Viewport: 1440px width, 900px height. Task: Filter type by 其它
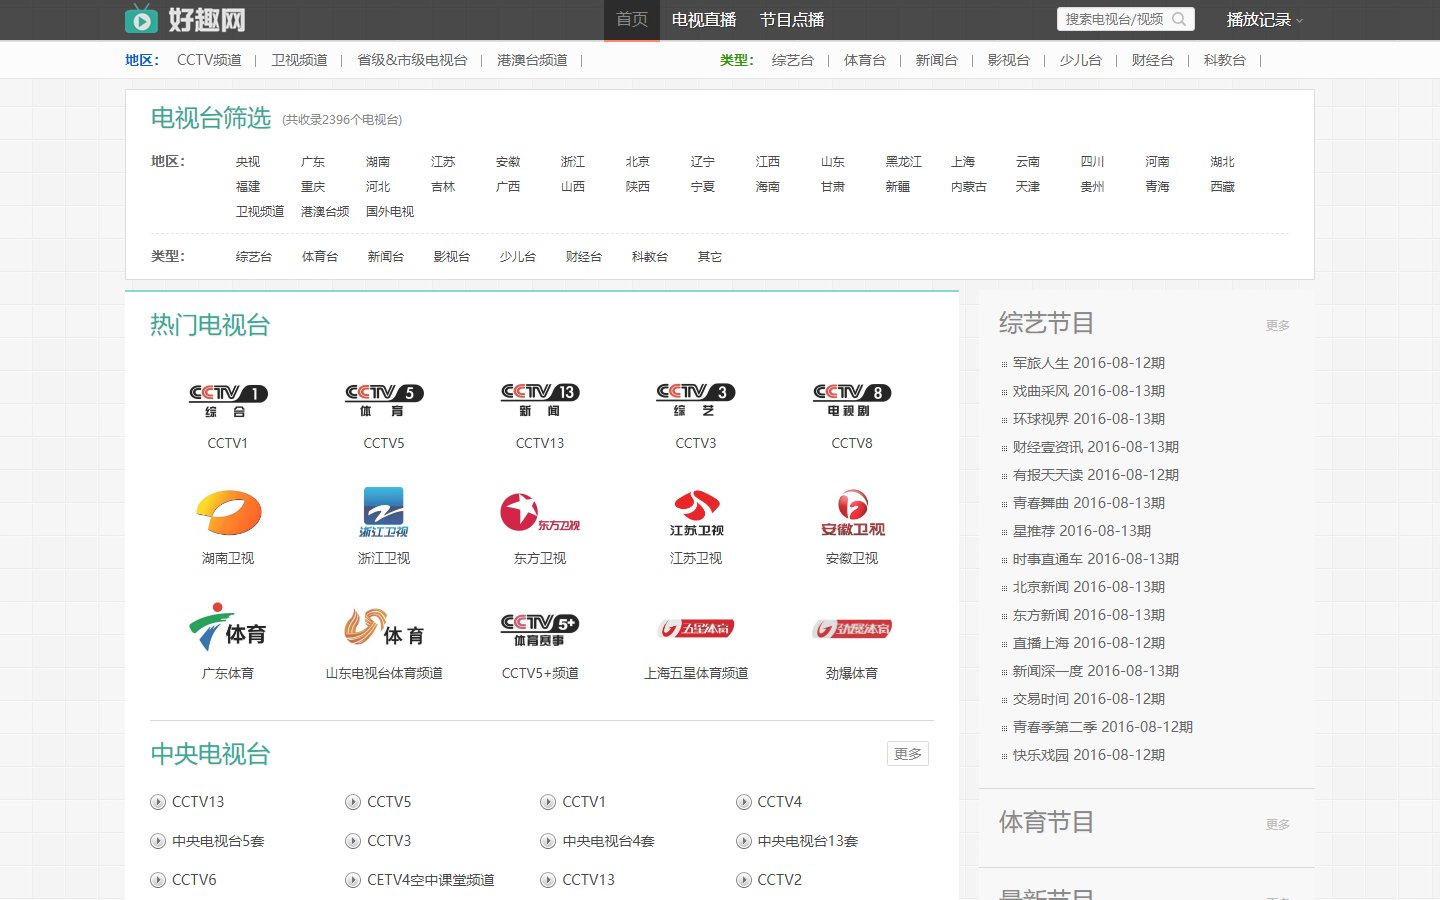[x=710, y=257]
